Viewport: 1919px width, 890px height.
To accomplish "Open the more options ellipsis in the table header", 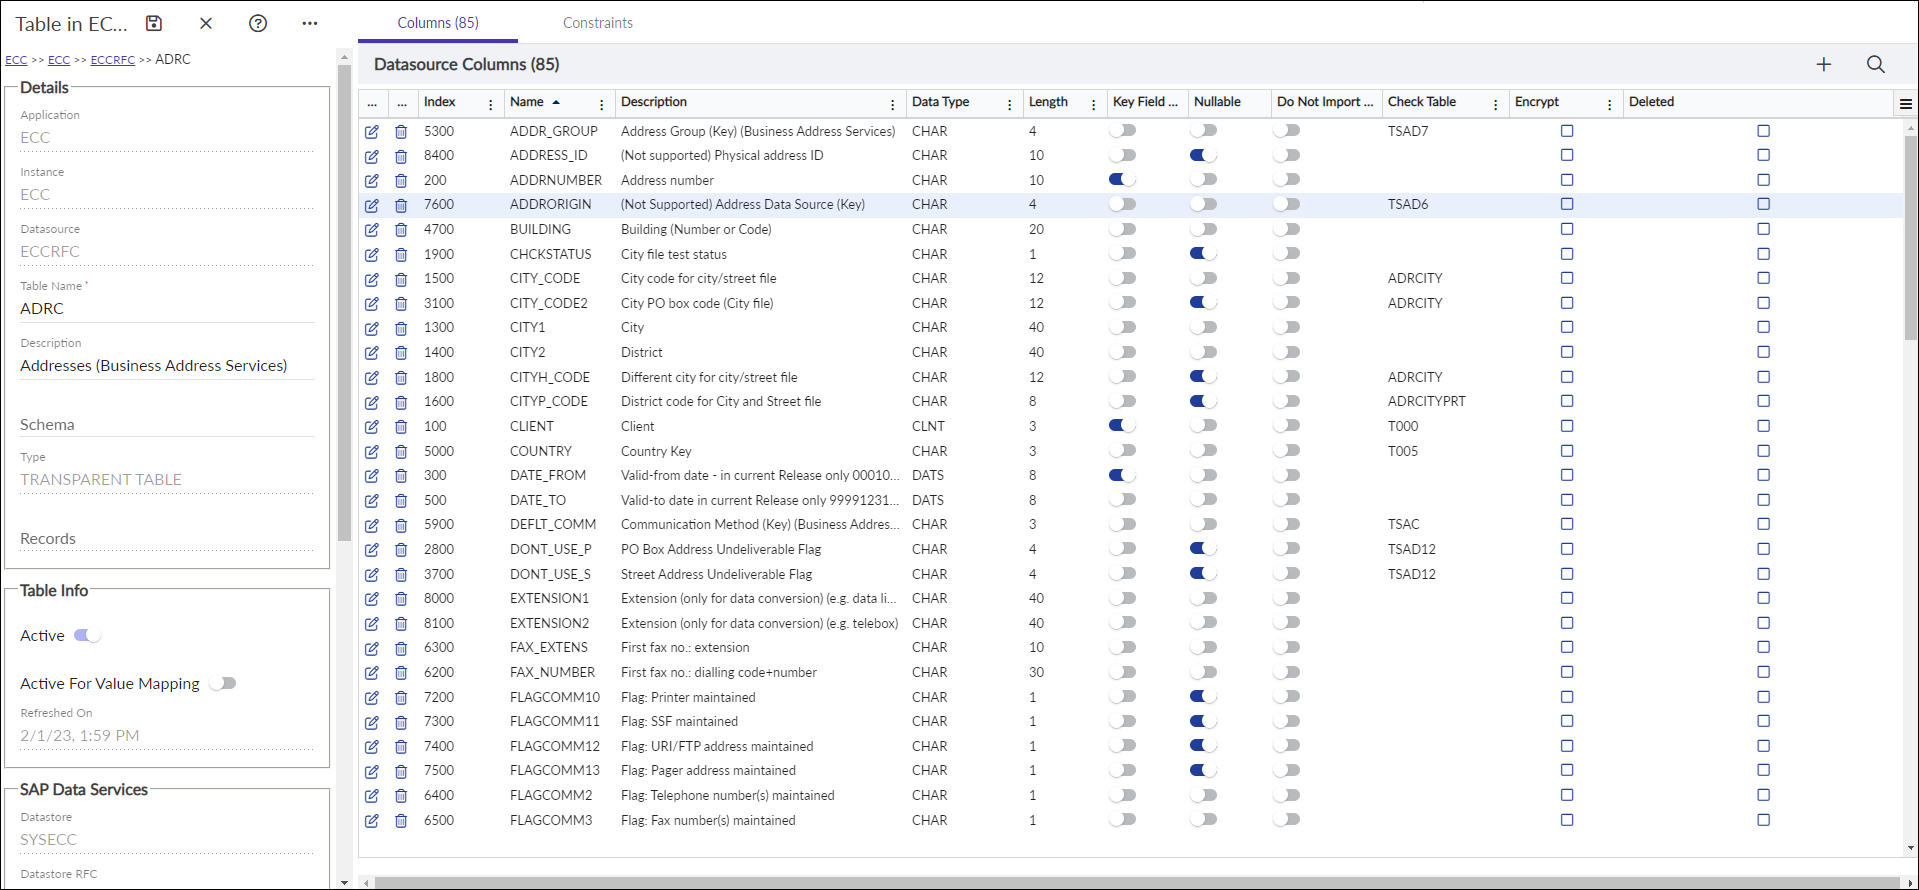I will point(310,23).
